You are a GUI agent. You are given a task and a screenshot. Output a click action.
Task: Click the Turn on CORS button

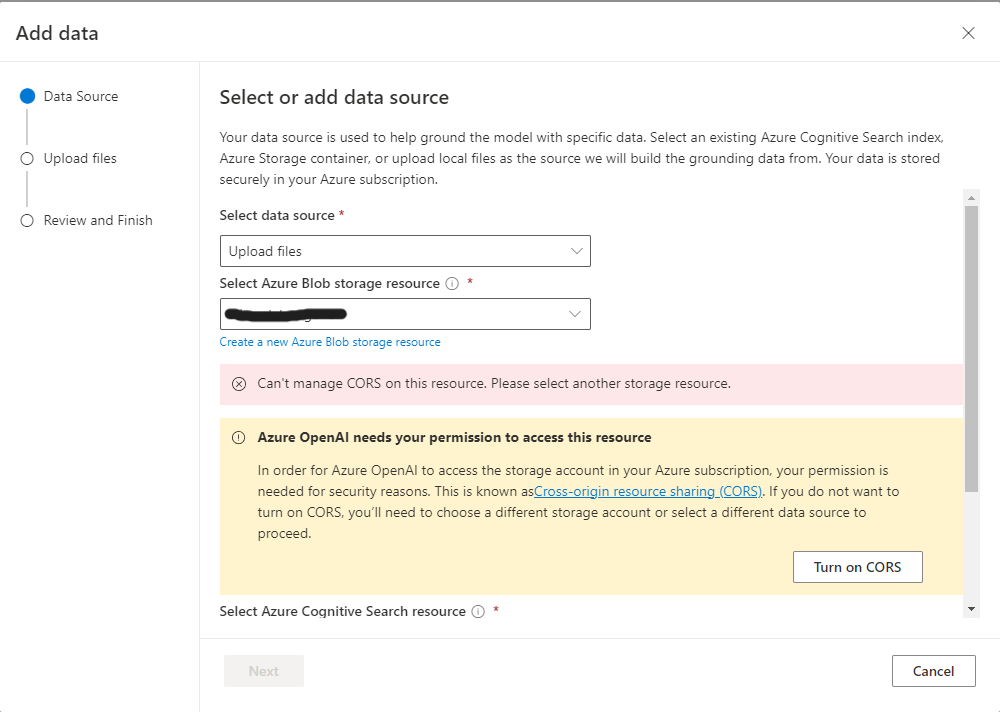pyautogui.click(x=857, y=567)
